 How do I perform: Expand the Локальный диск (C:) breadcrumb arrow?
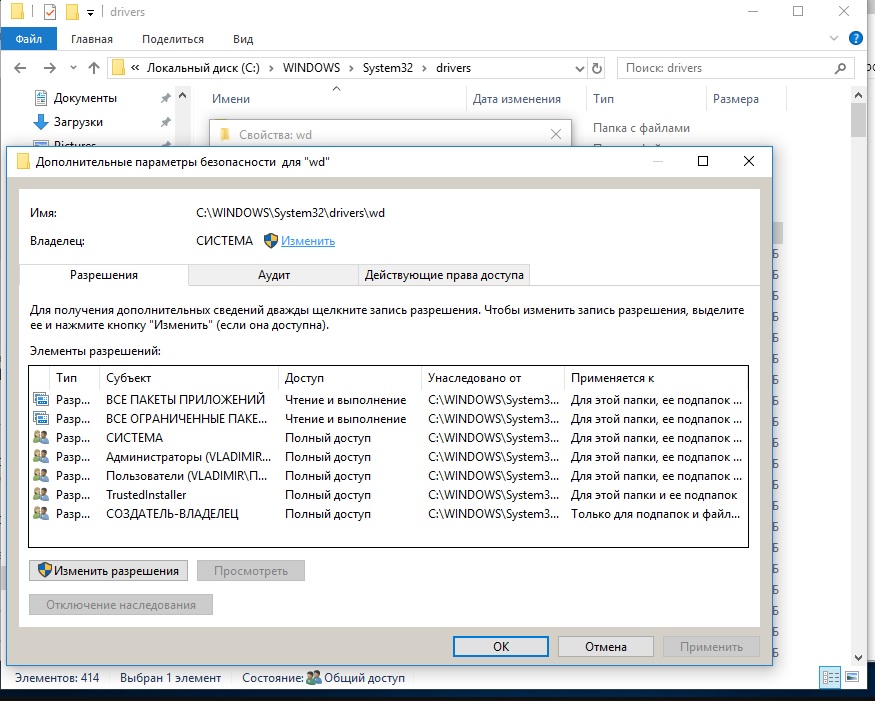click(x=271, y=68)
